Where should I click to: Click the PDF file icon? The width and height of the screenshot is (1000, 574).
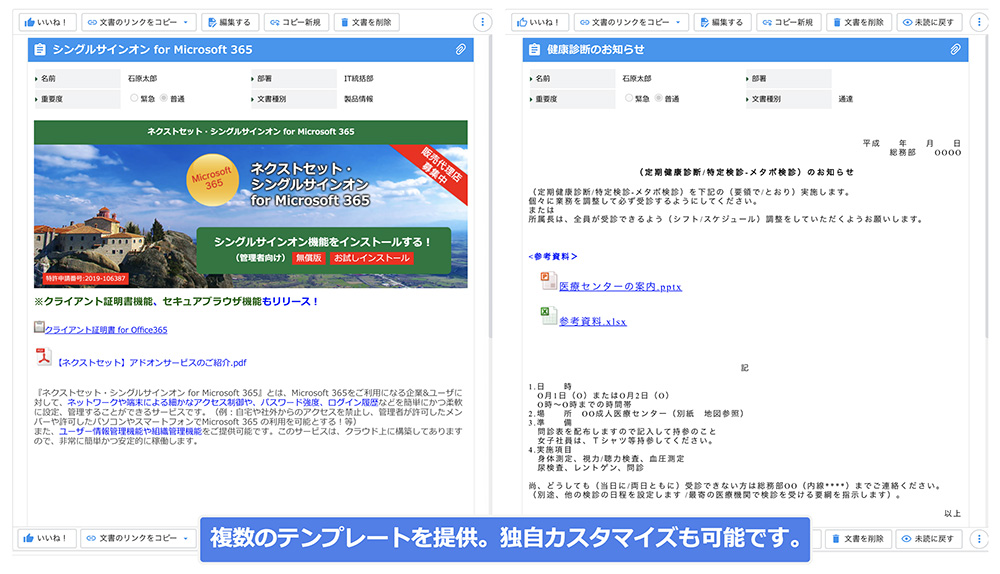click(x=43, y=357)
